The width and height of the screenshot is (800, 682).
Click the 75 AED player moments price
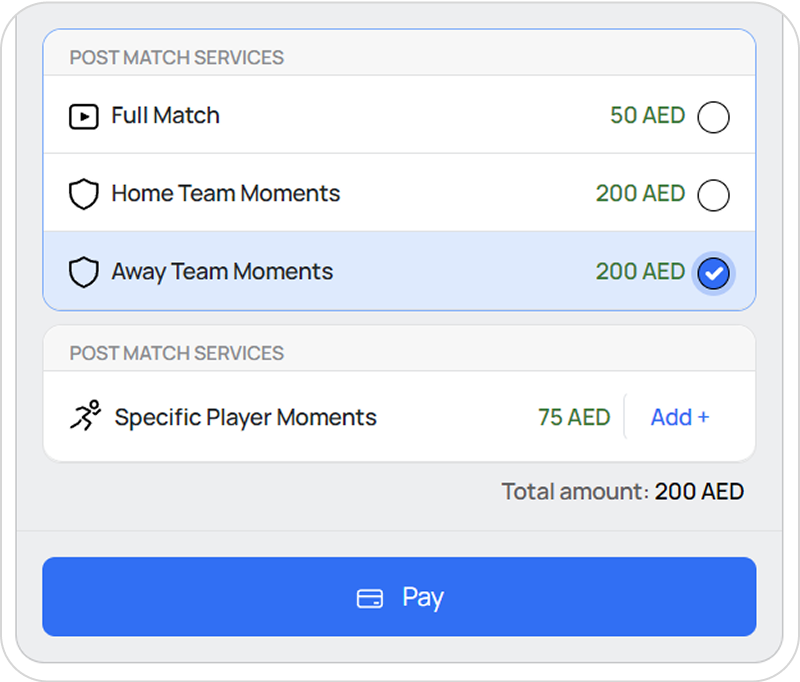574,417
